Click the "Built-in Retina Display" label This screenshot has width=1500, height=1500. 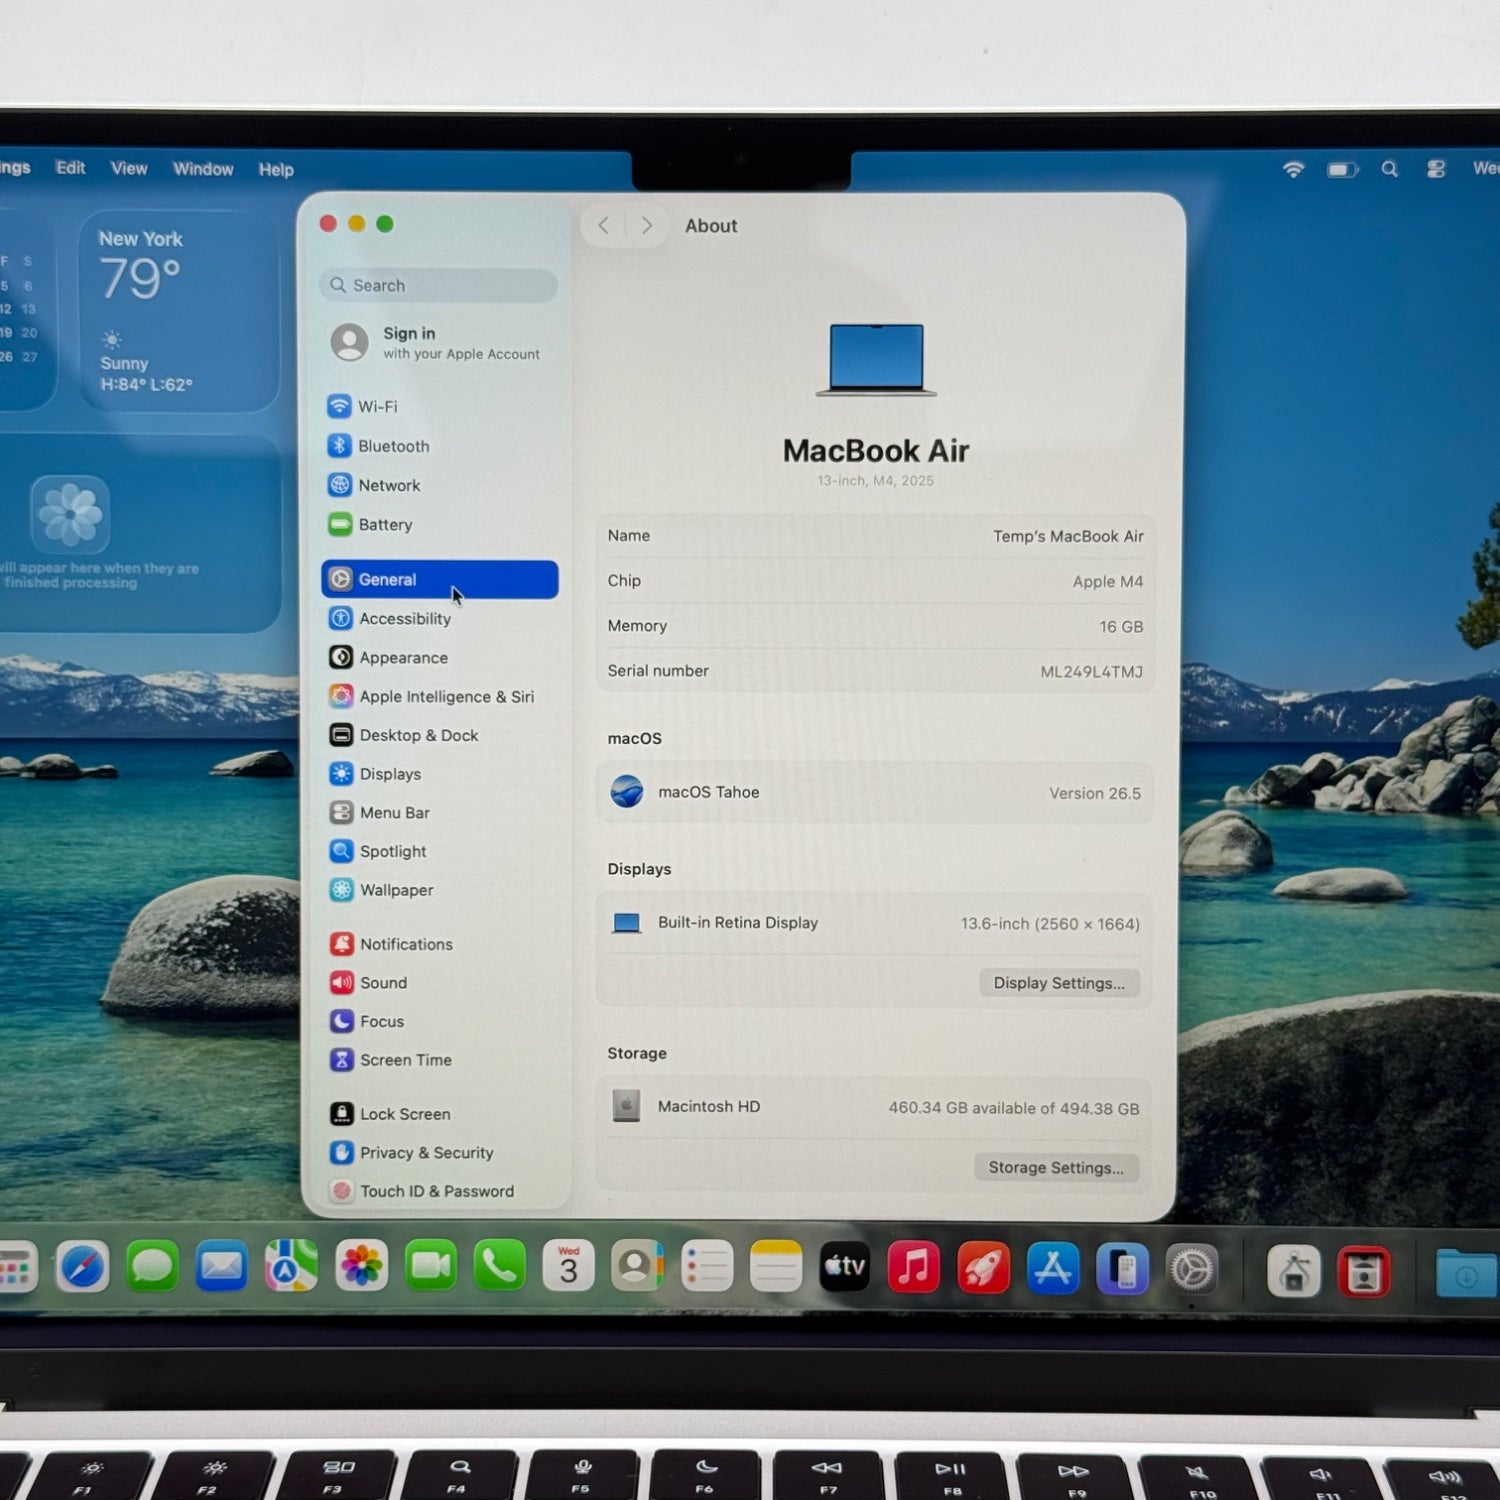738,923
